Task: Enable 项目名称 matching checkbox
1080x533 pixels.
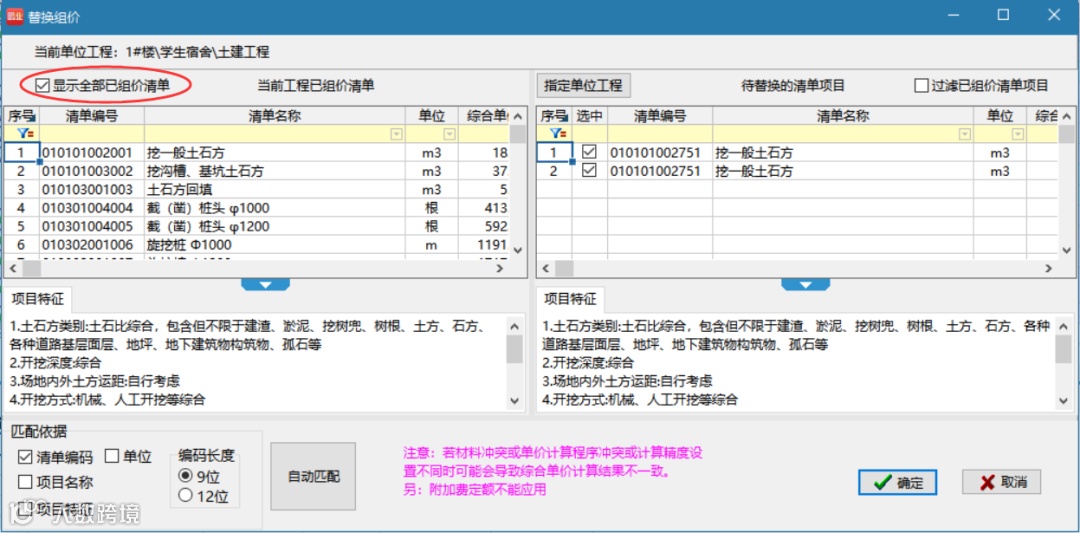Action: click(25, 482)
